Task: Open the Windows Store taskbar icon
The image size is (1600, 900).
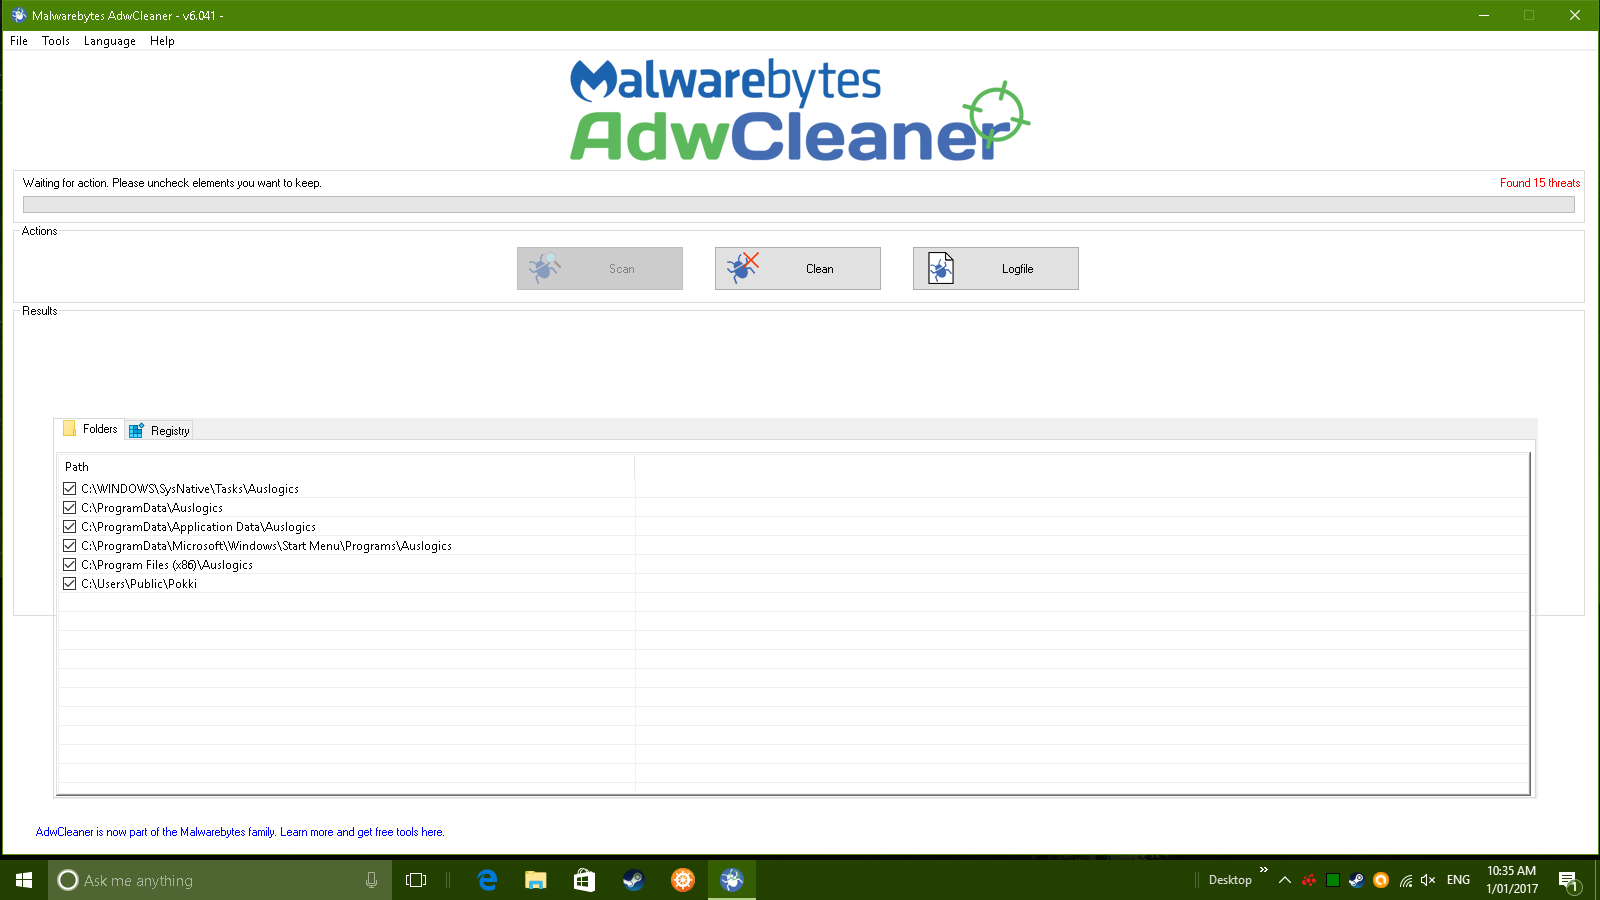Action: (x=584, y=880)
